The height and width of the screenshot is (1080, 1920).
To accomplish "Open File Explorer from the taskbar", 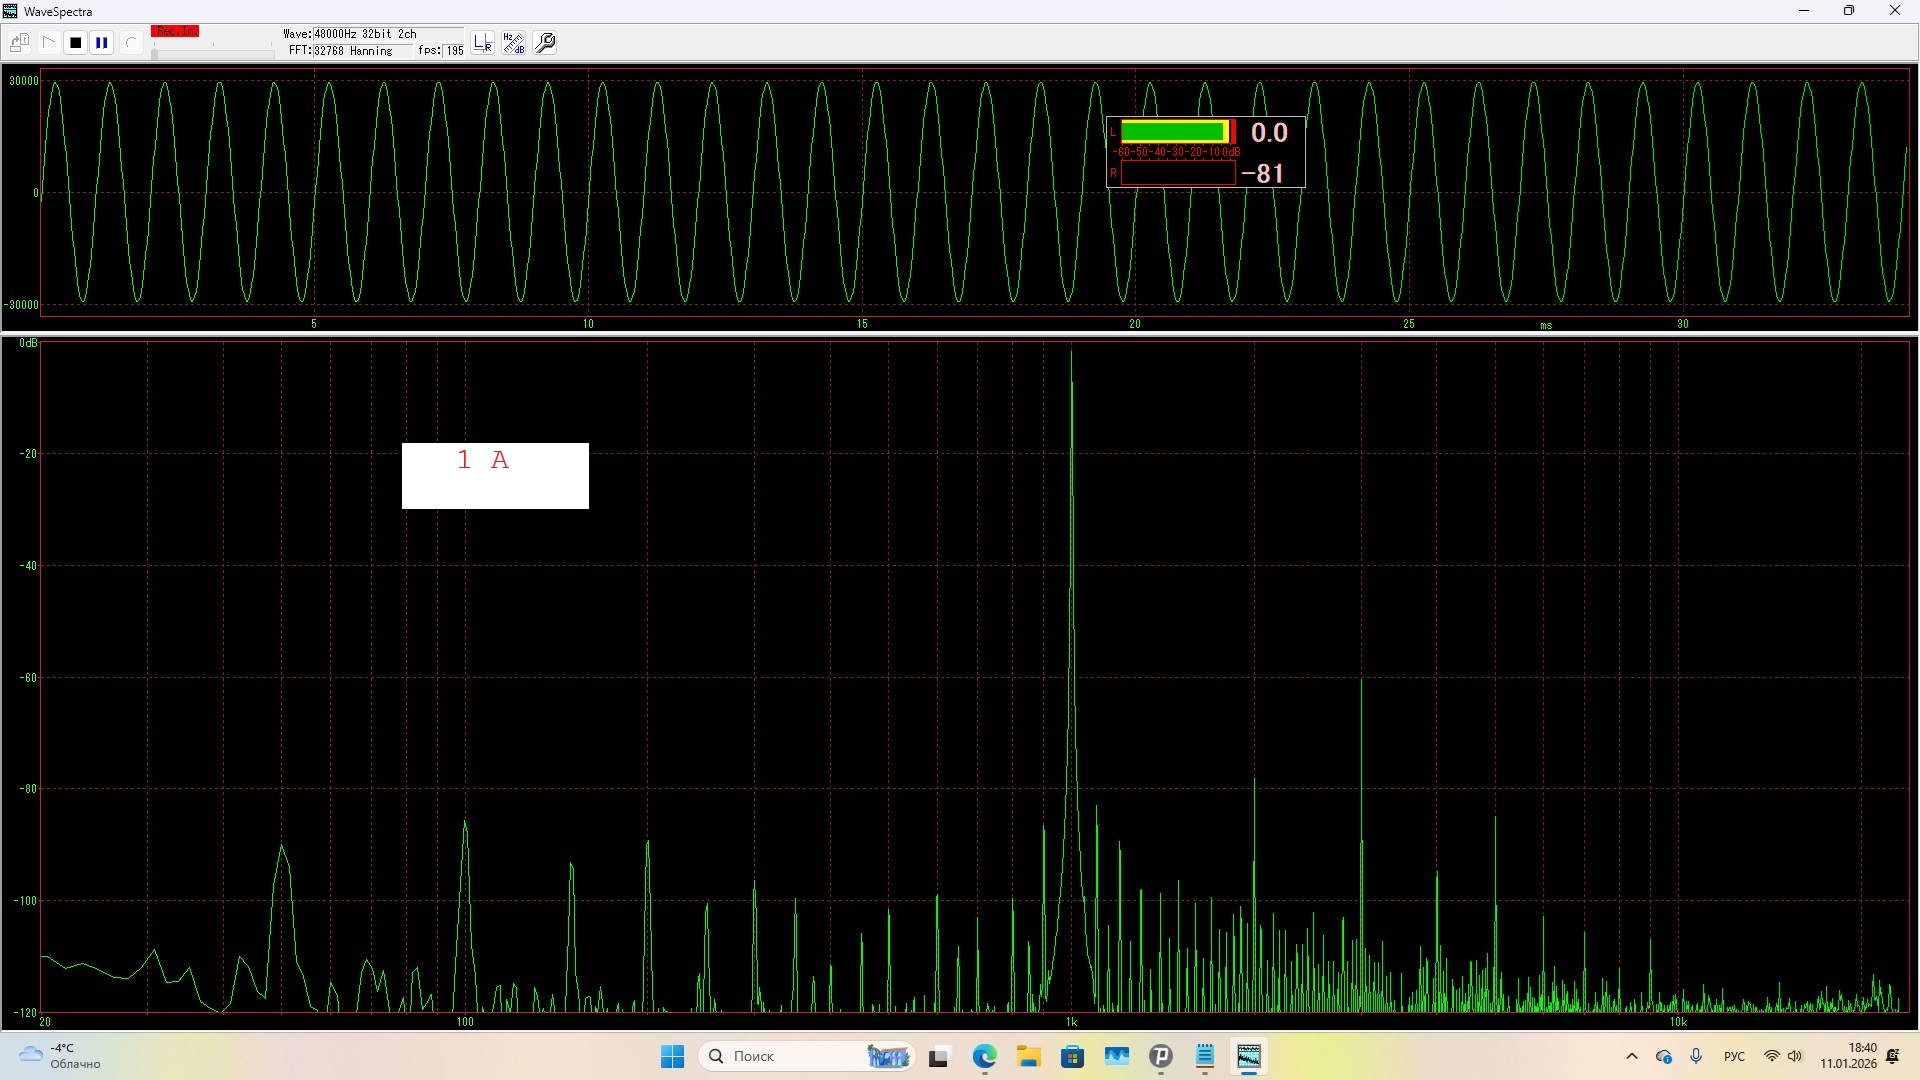I will coord(1029,1056).
